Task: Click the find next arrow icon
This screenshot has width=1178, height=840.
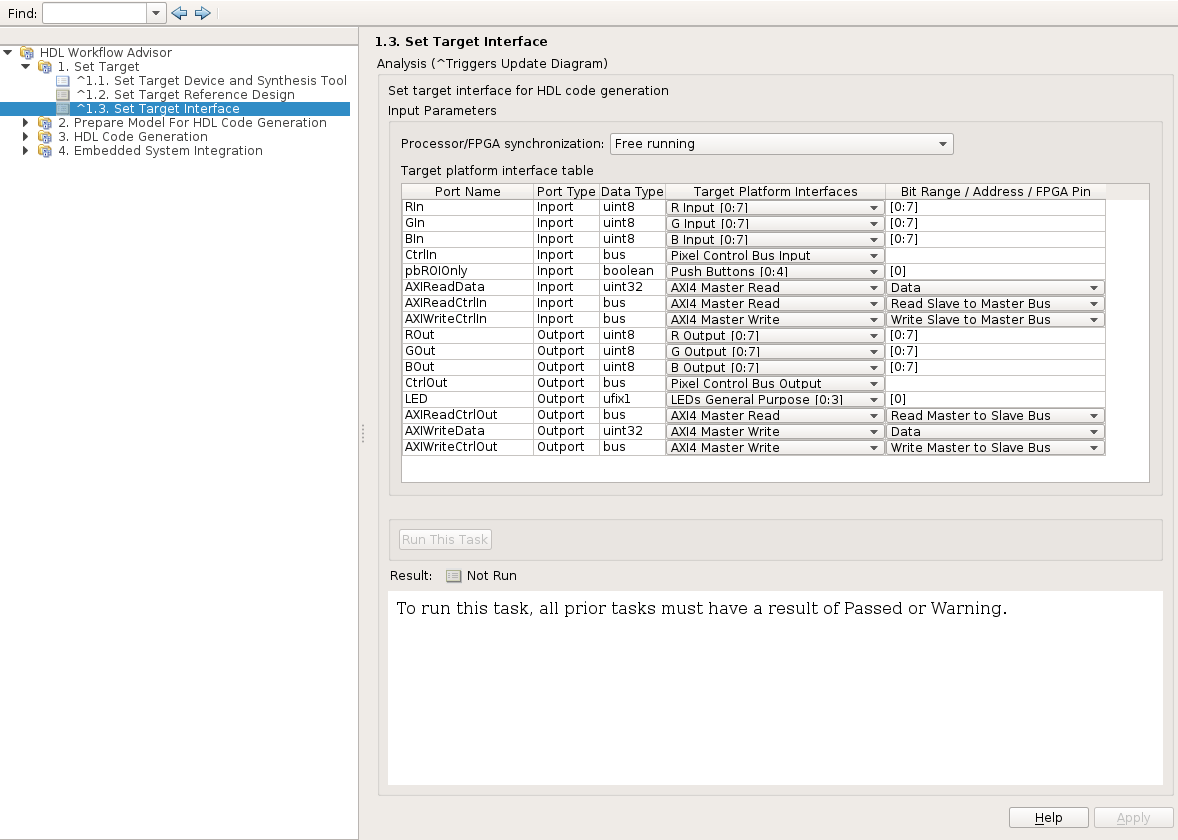Action: 202,13
